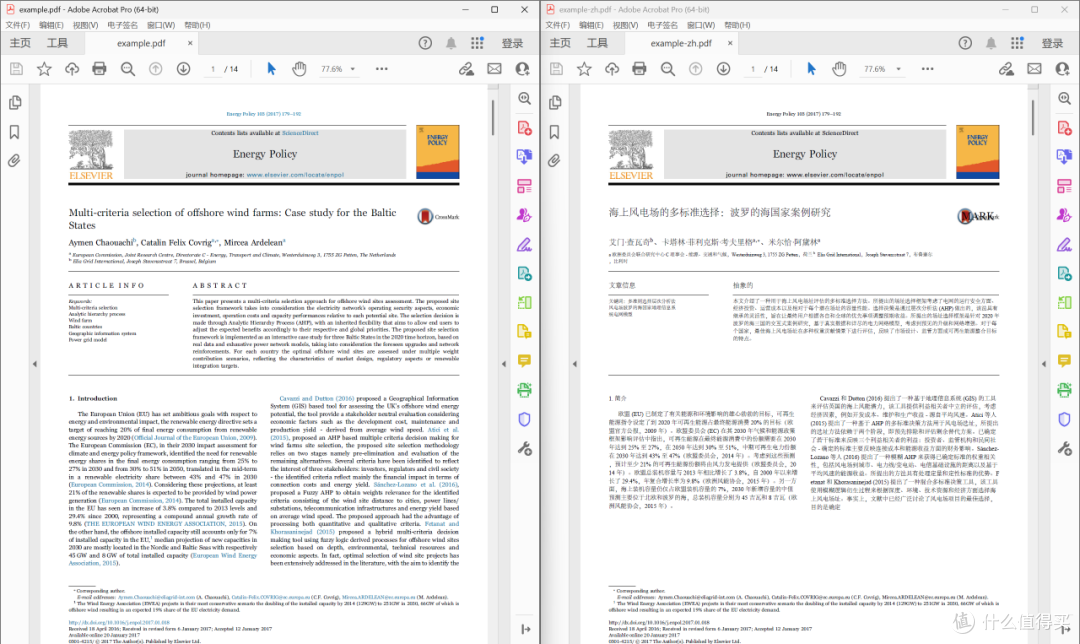Click the search magnifier in example.pdf toolbar
Viewport: 1080px width, 644px height.
click(x=127, y=69)
